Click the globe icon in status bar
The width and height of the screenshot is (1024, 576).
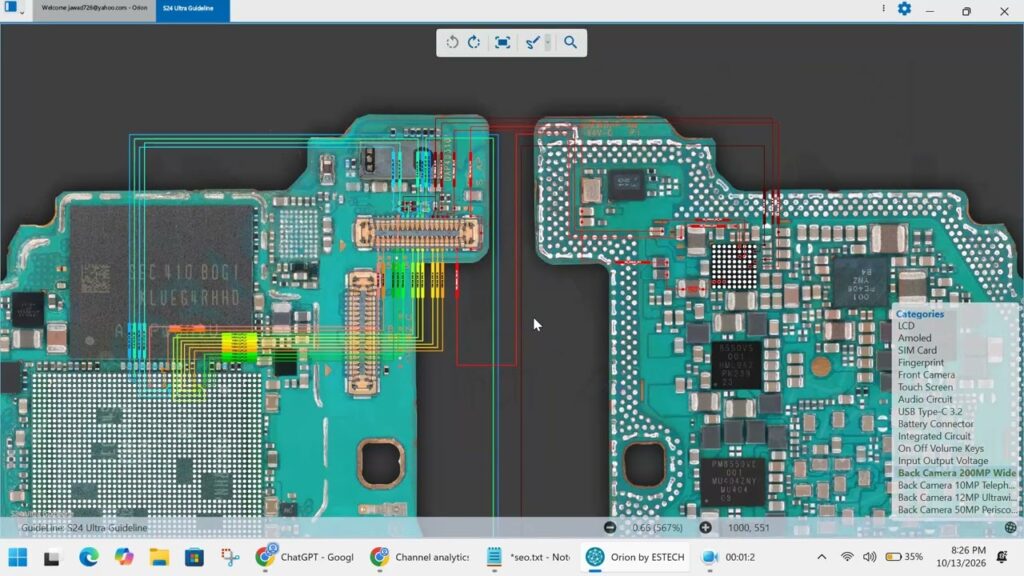1011,528
